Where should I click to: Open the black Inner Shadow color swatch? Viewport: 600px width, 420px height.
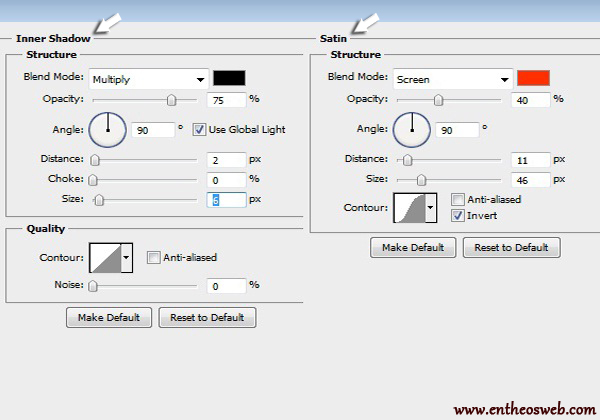(229, 78)
